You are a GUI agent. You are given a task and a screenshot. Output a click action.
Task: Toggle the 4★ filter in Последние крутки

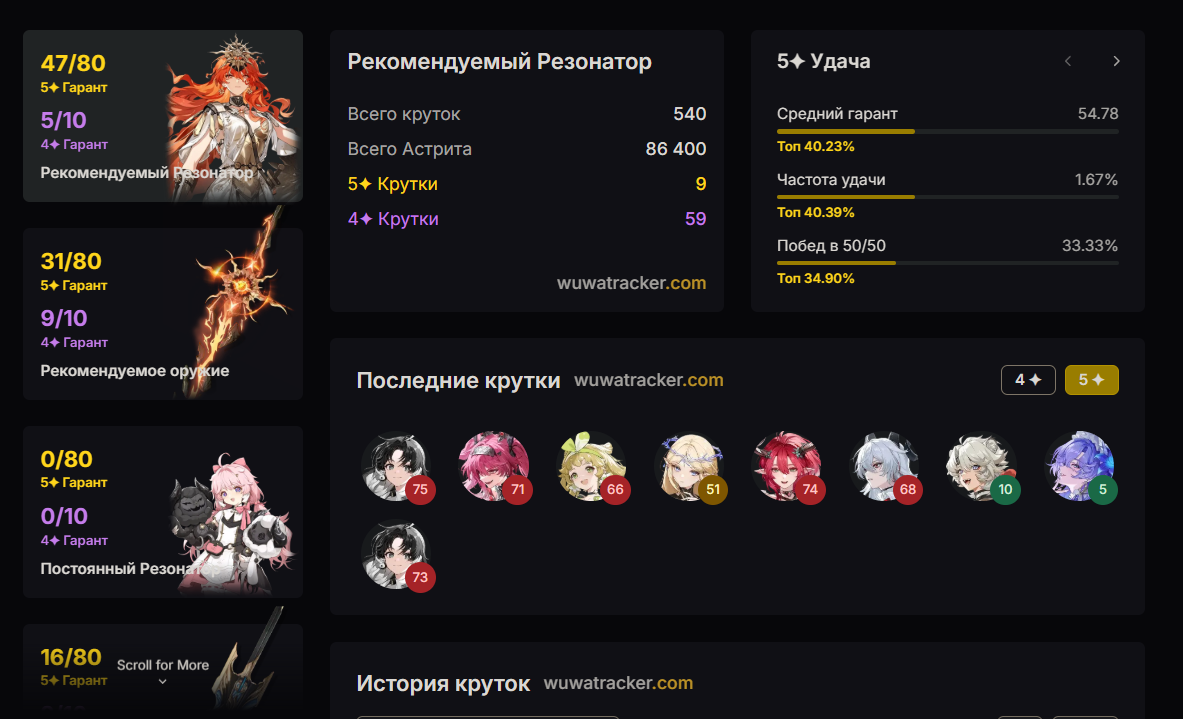click(x=1028, y=379)
